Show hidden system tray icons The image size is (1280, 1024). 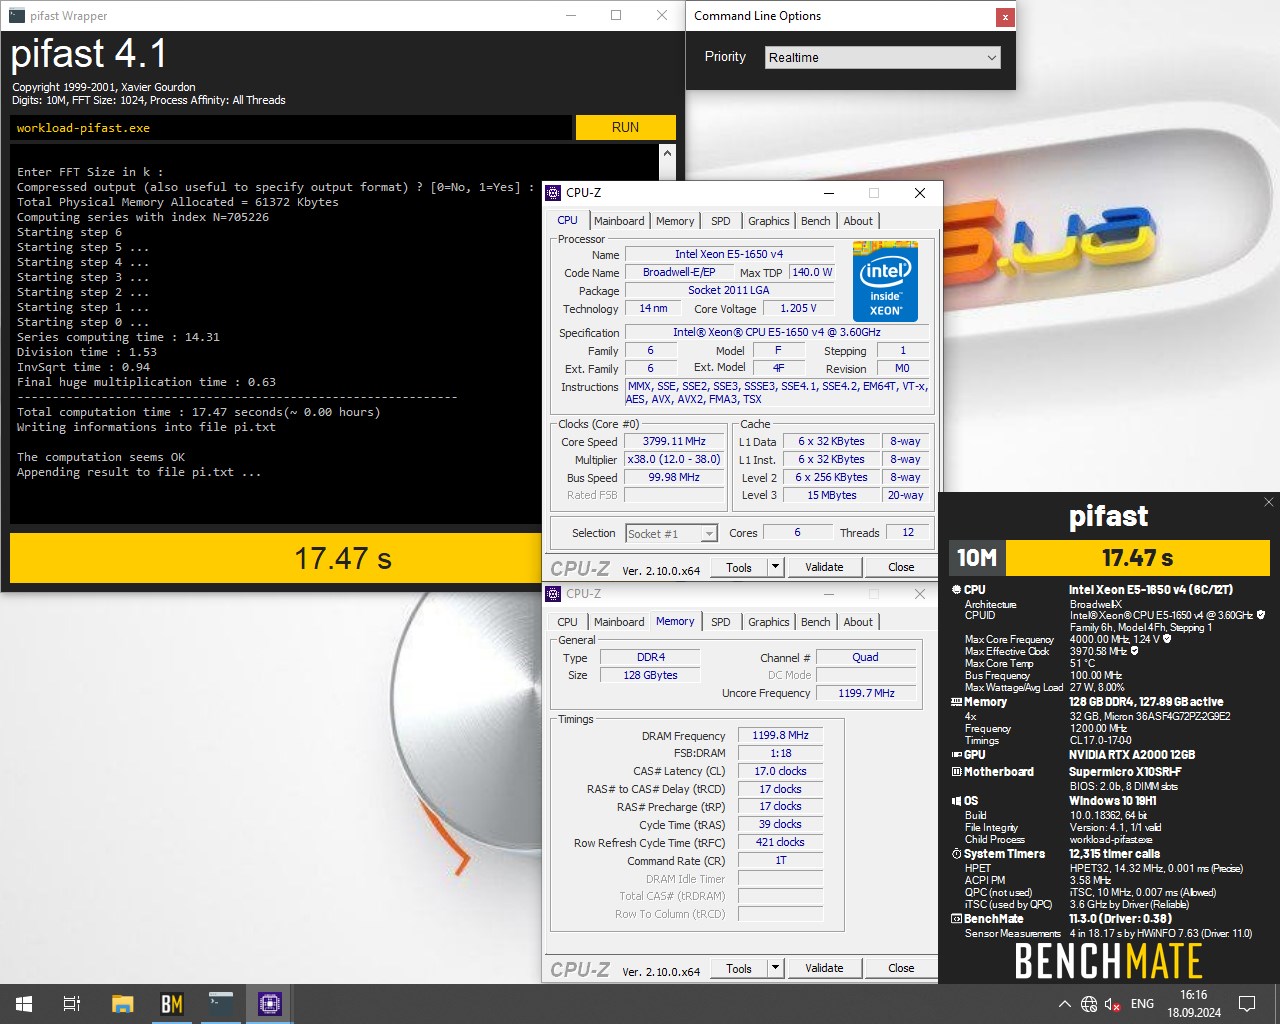(1064, 1004)
